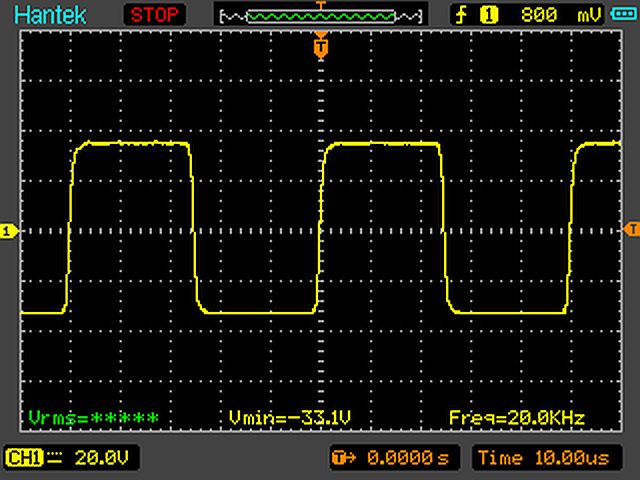The width and height of the screenshot is (640, 480).
Task: Click the CH1 channel label badge
Action: coord(24,458)
